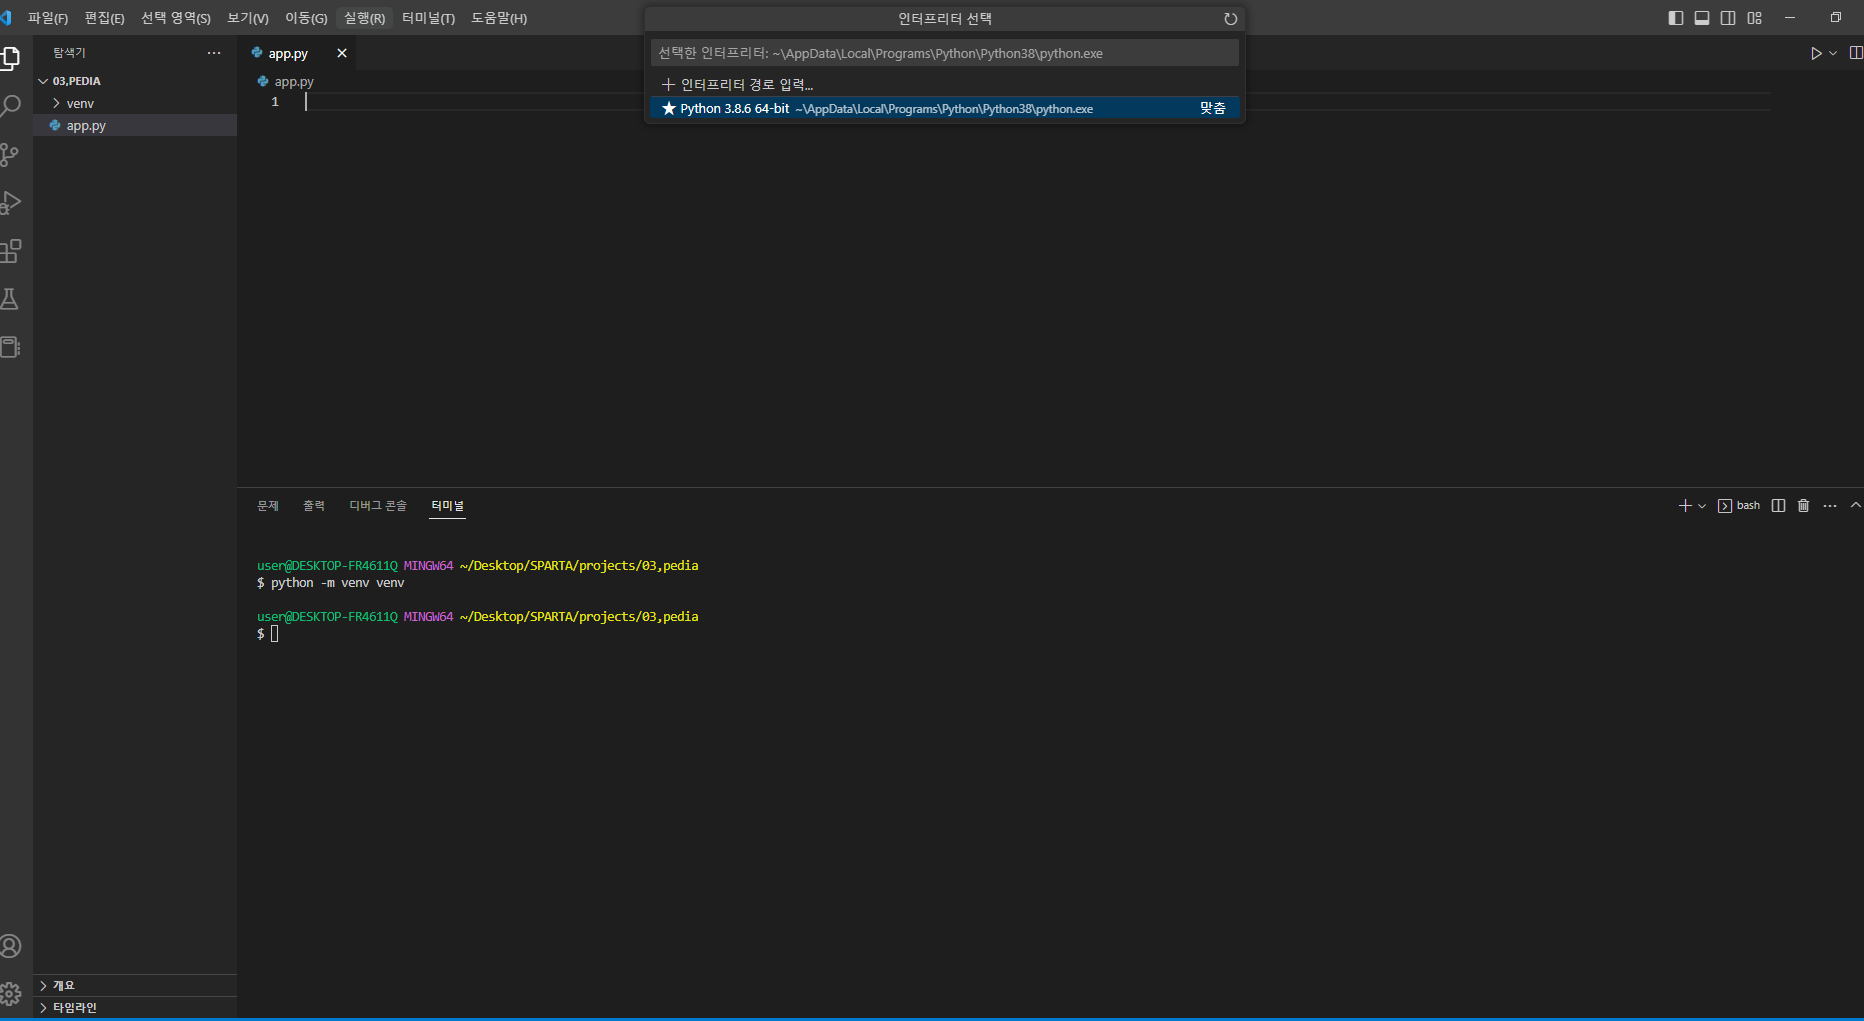This screenshot has width=1864, height=1021.
Task: Switch to the 문제 panel tab
Action: point(268,506)
